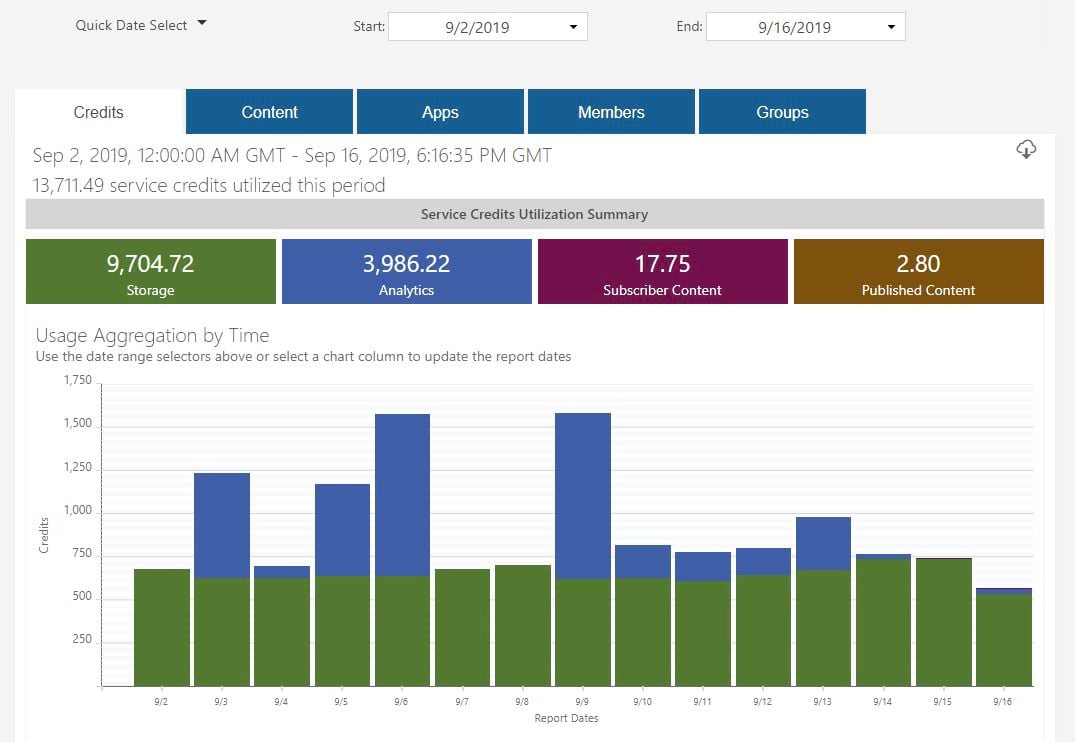Viewport: 1075px width, 742px height.
Task: Select the 9/2 chart column
Action: 162,627
